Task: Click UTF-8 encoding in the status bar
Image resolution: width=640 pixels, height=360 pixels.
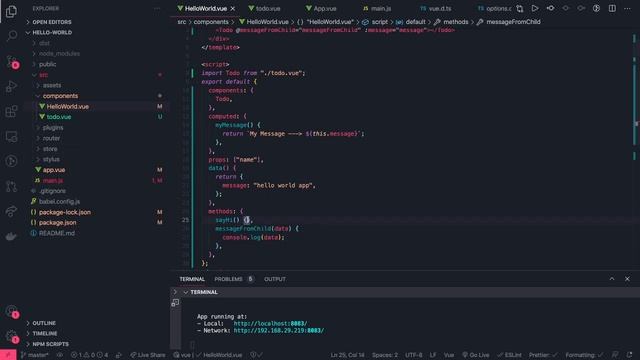Action: click(x=413, y=355)
